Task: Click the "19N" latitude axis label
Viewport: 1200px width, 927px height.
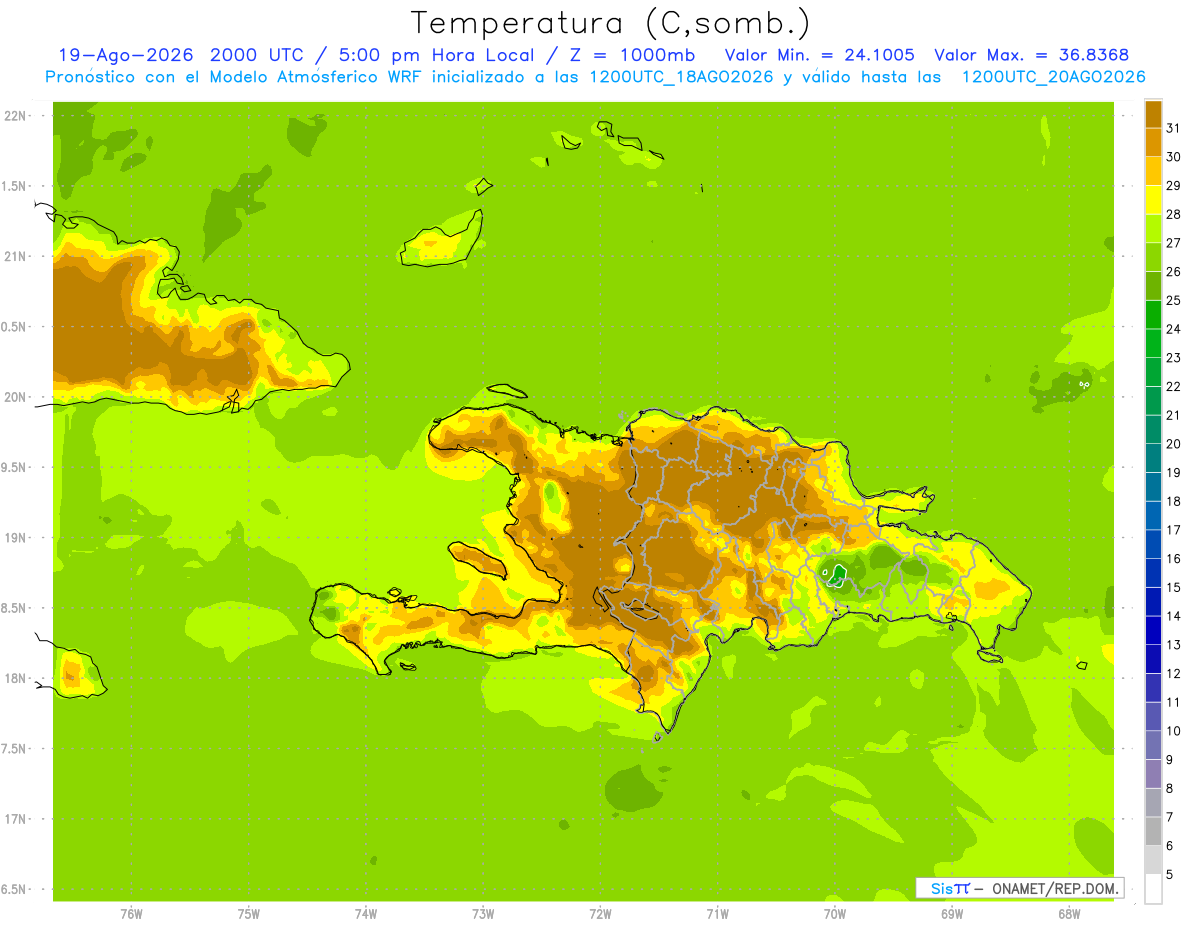Action: tap(15, 537)
